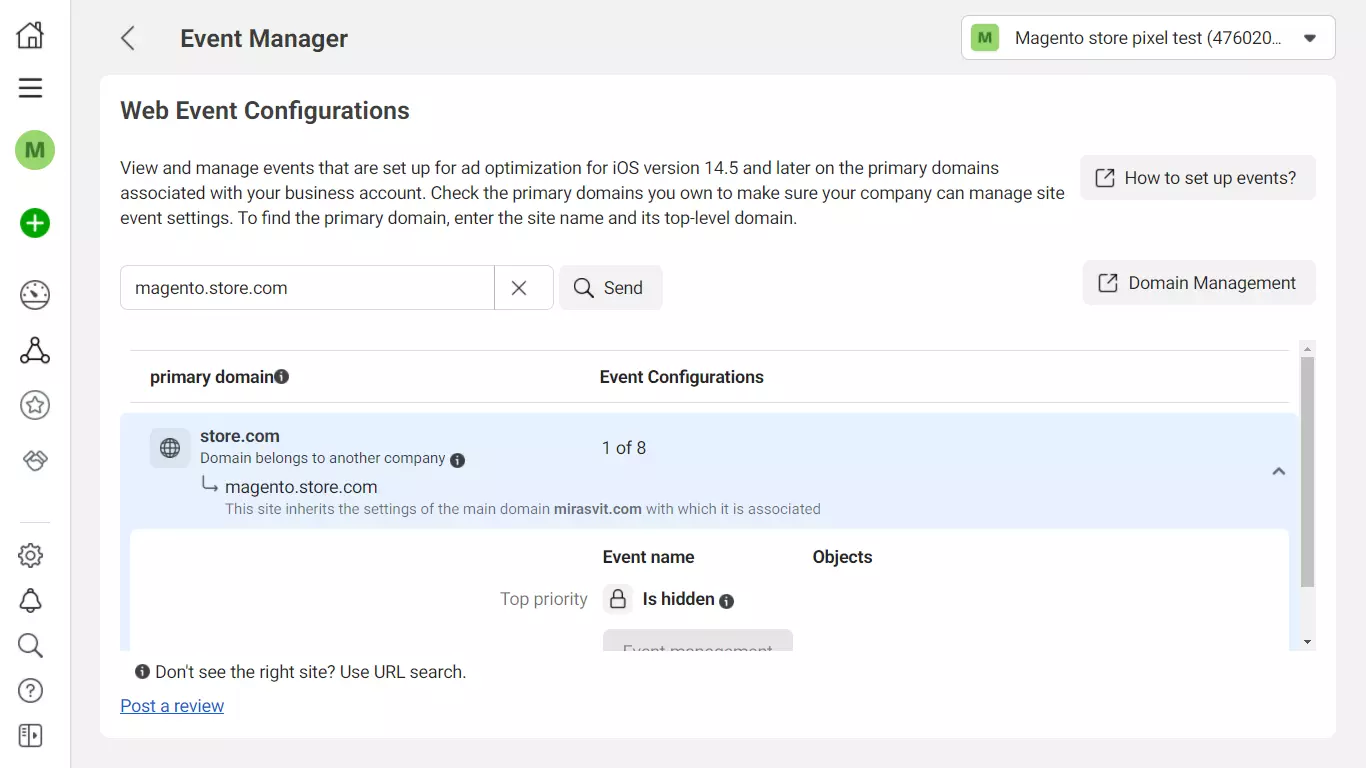Open the star icon in sidebar
1366x768 pixels.
pos(35,405)
